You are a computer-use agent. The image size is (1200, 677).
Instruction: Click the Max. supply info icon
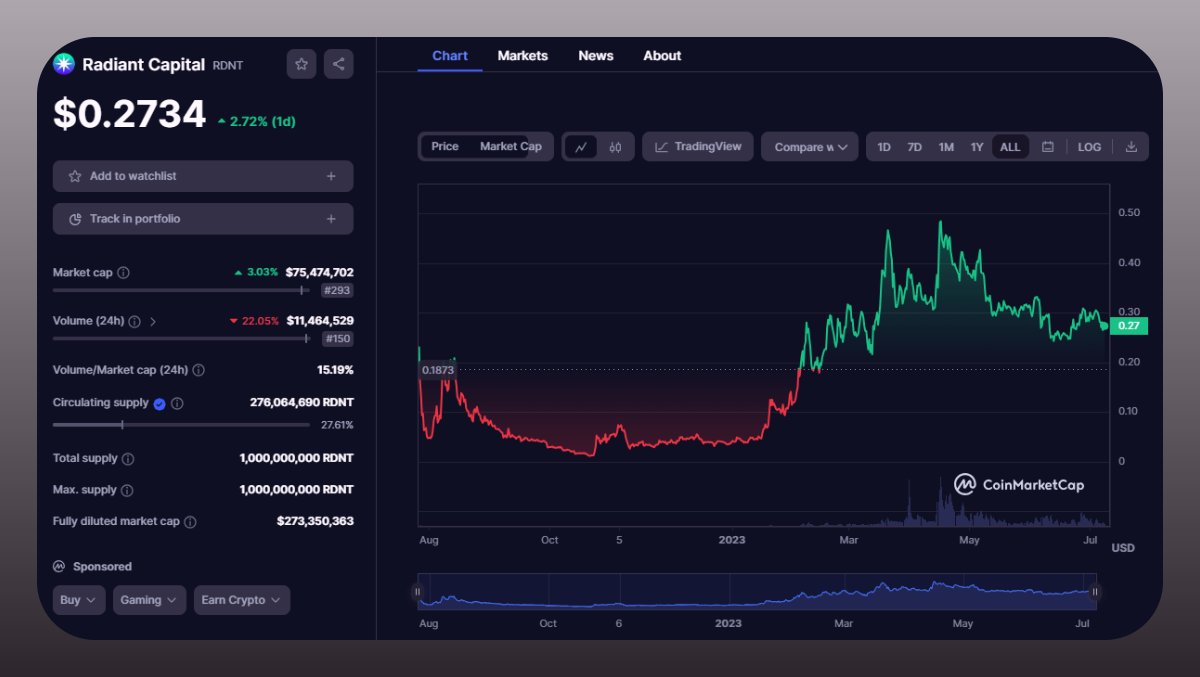[127, 490]
